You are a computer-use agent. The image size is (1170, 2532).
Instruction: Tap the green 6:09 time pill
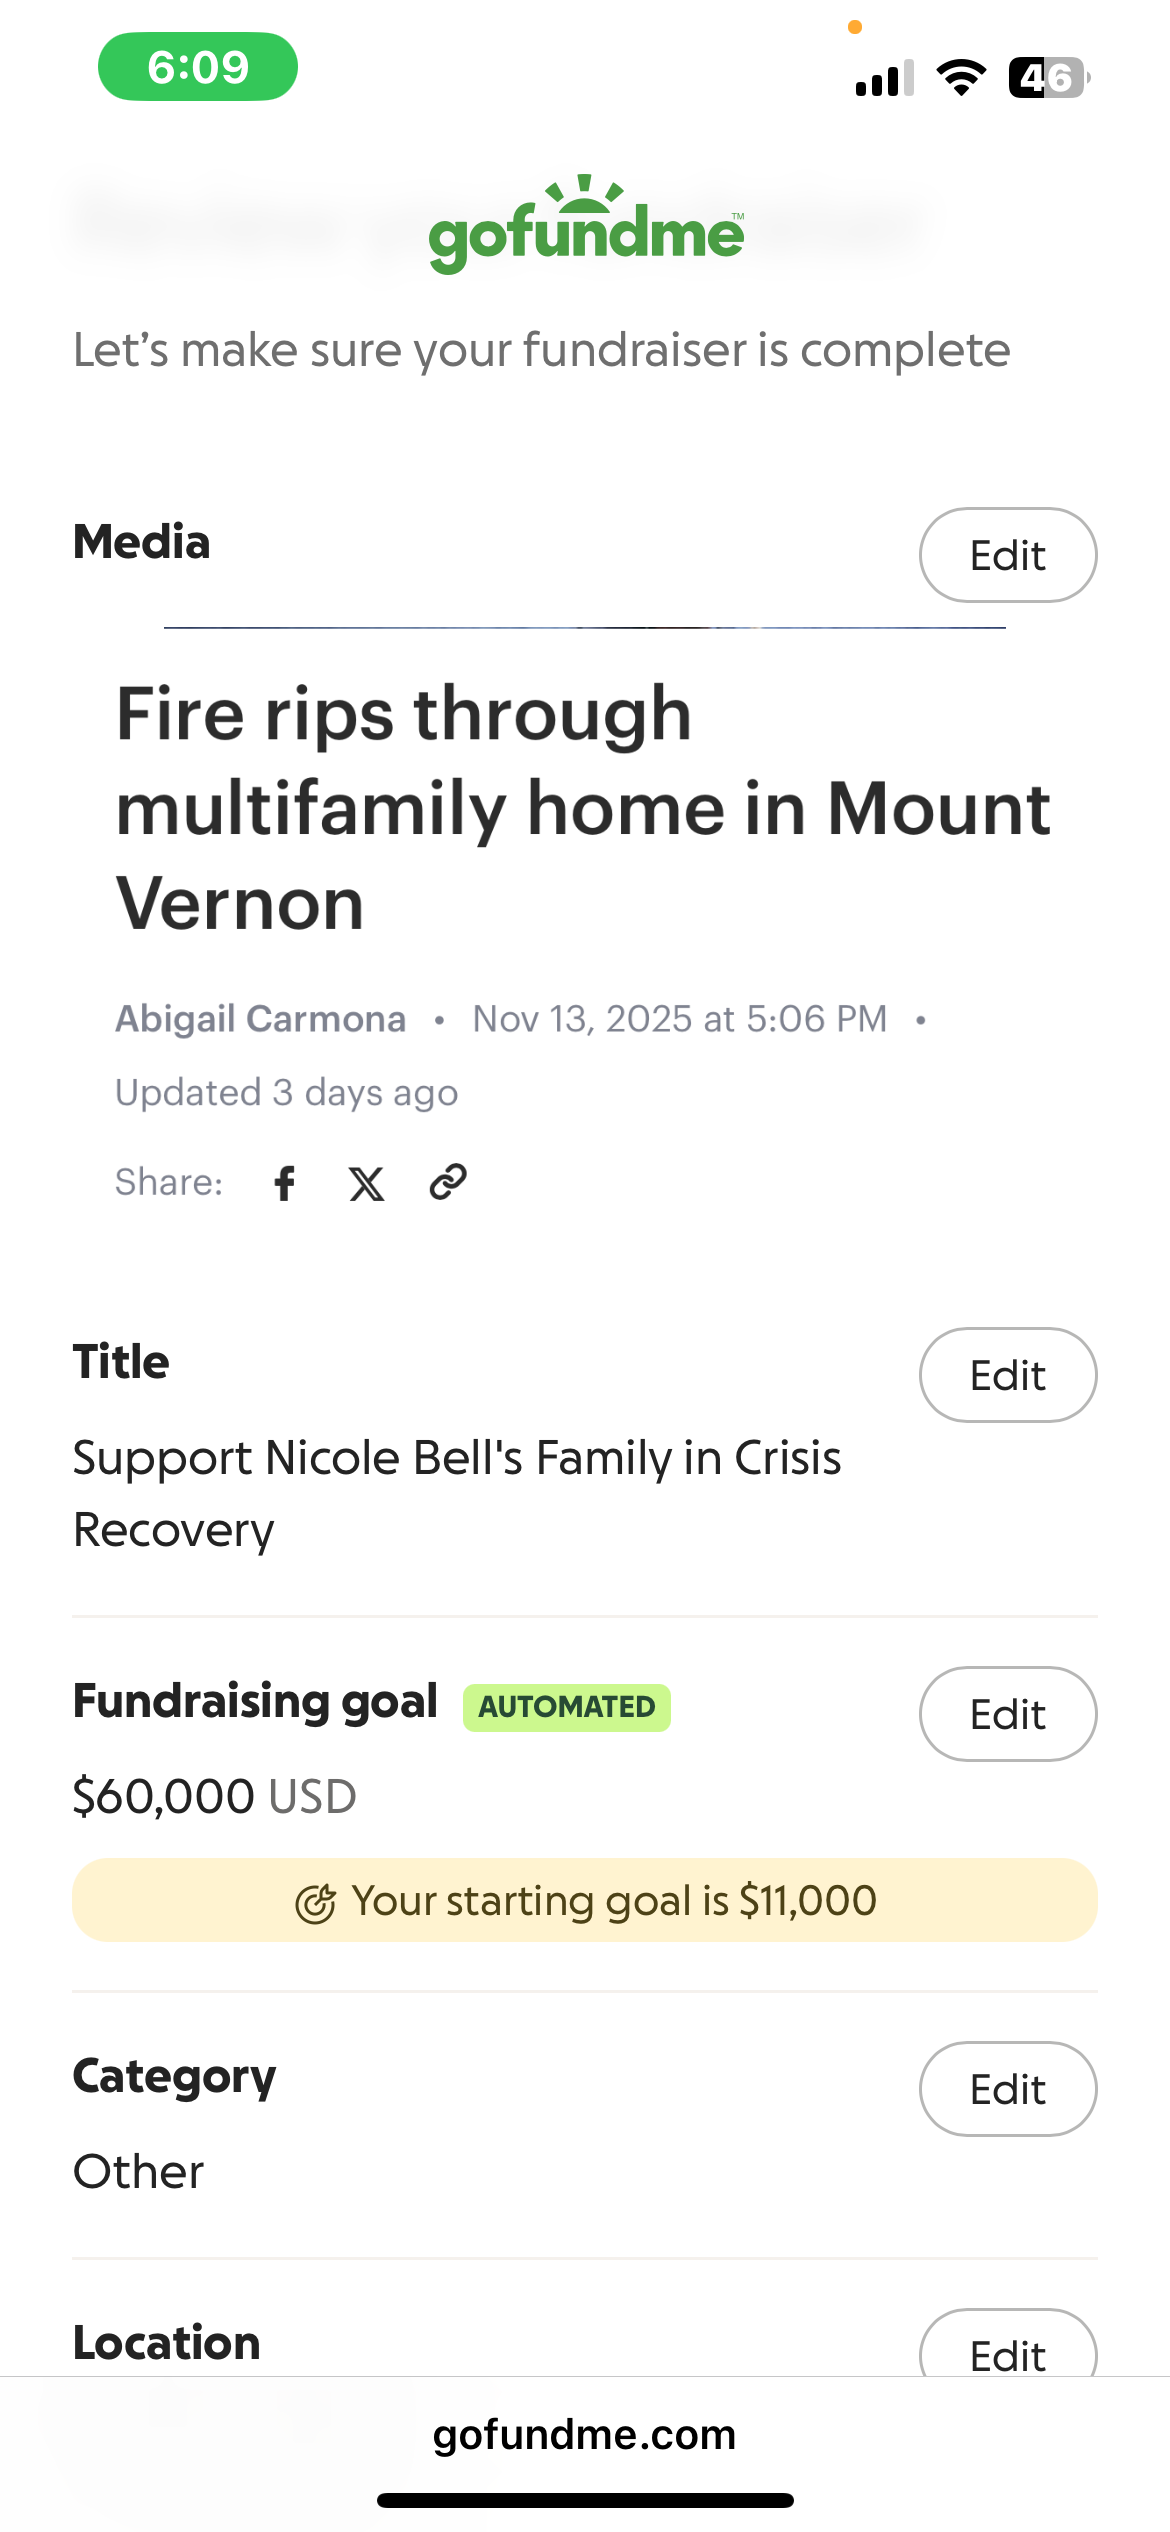[198, 67]
